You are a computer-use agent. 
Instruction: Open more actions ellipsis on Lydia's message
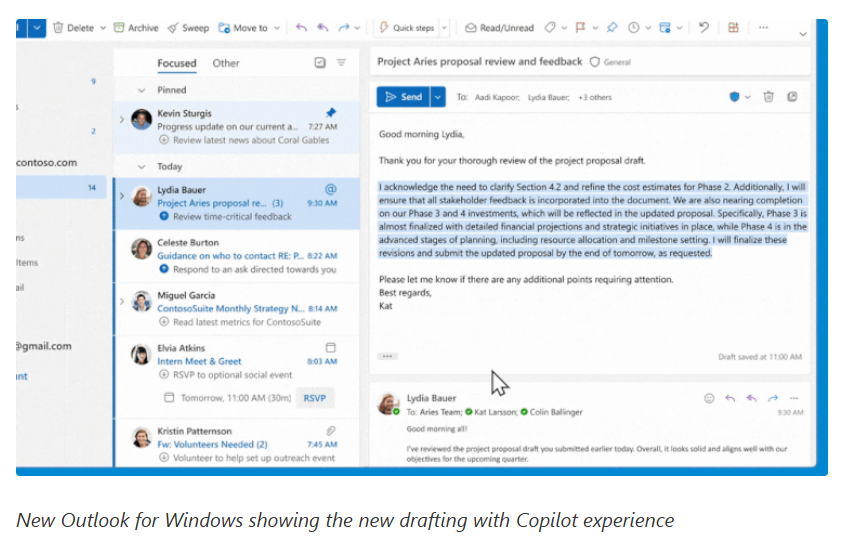pyautogui.click(x=794, y=398)
